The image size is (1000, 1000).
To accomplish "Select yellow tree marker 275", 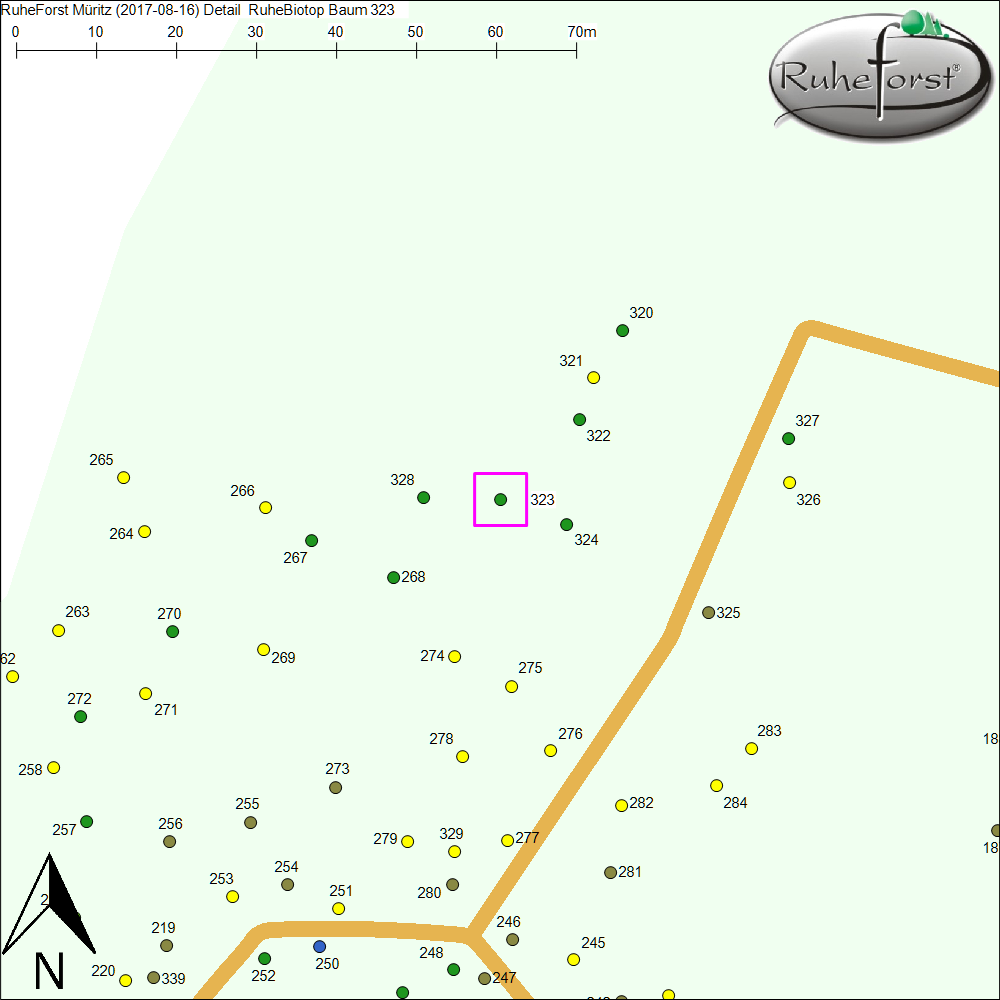I will click(511, 687).
